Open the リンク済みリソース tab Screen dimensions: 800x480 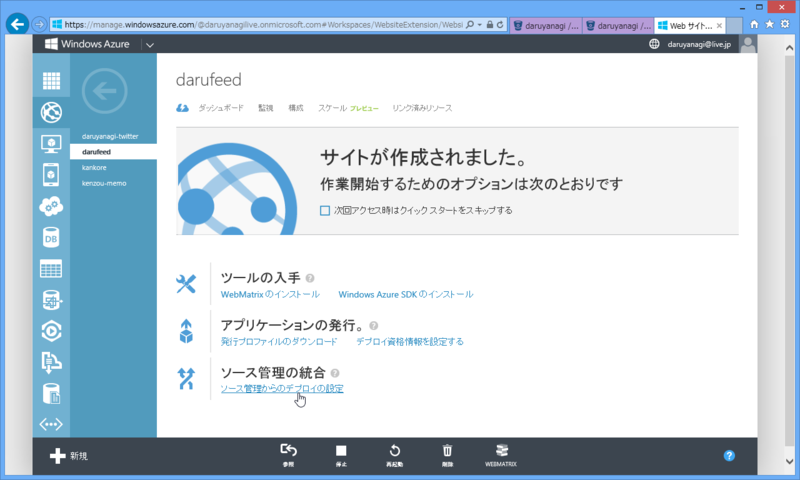[422, 108]
